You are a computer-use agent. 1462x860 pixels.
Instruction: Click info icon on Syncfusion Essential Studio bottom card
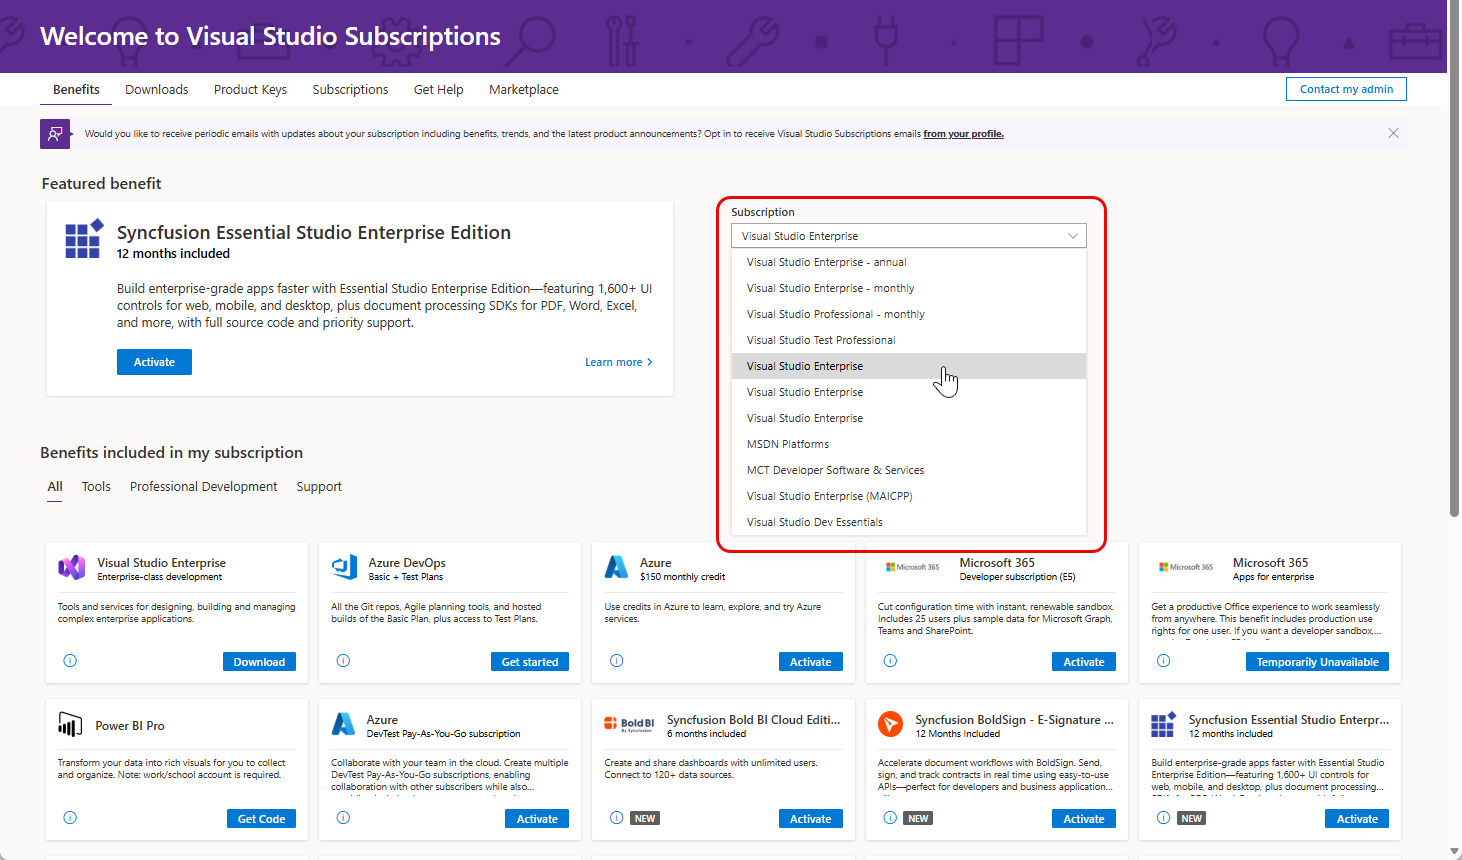point(1163,818)
